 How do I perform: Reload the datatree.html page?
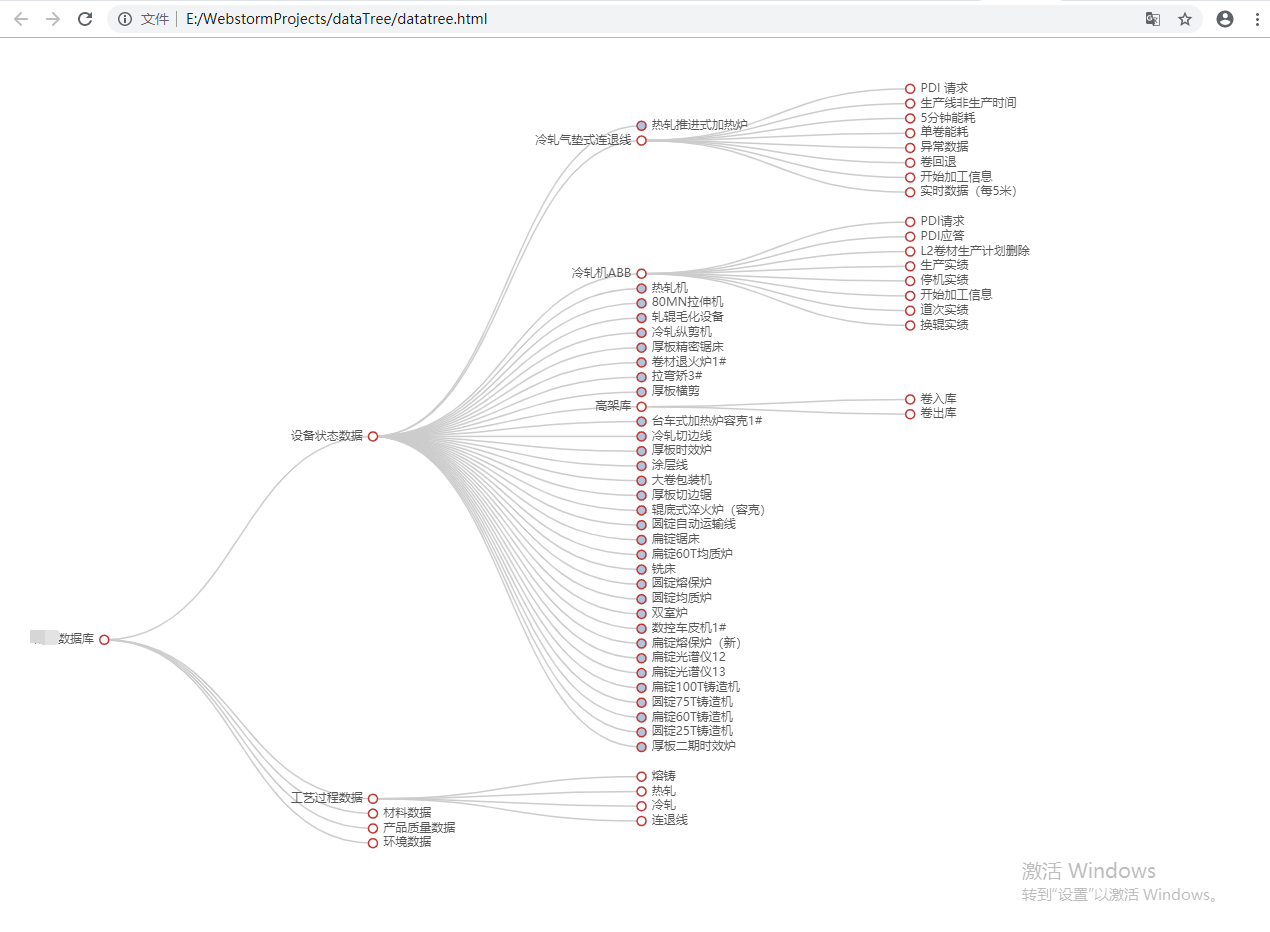pyautogui.click(x=85, y=18)
